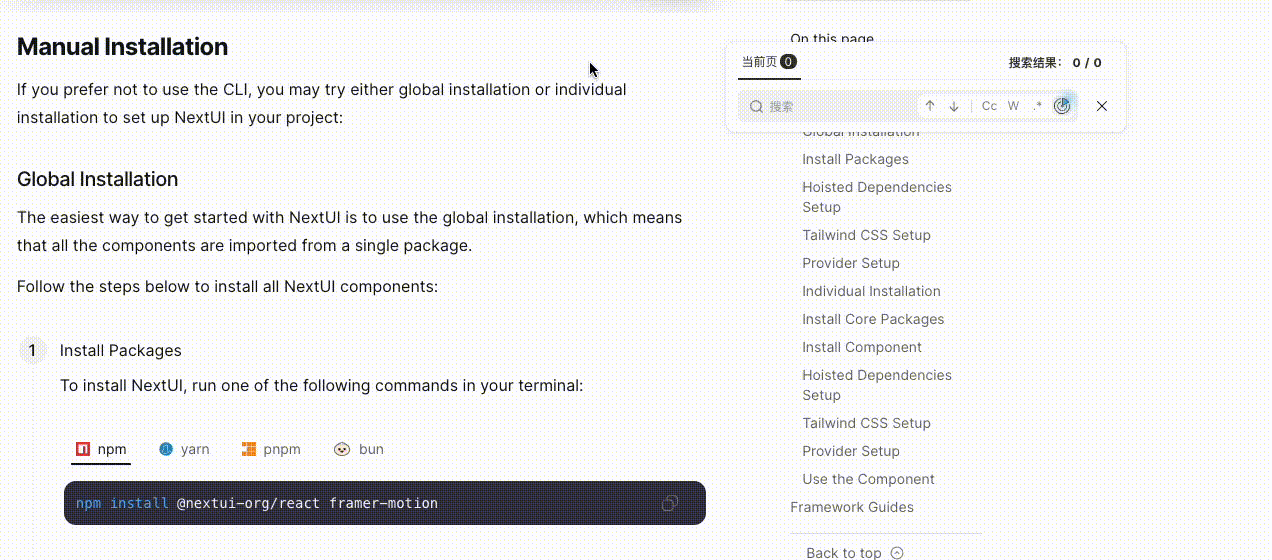Open Install Packages in page contents
Screen dimensions: 1272x560
click(855, 159)
